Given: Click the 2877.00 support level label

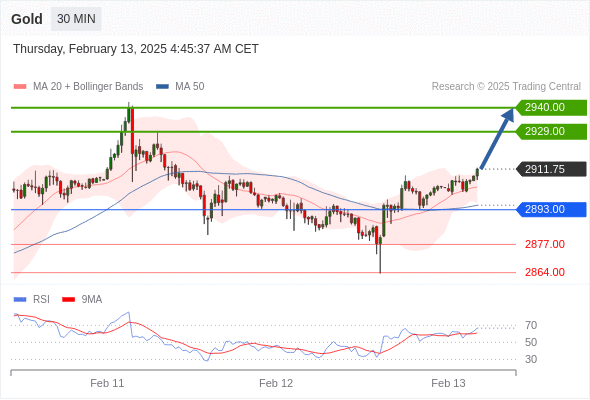Looking at the screenshot, I should click(x=545, y=245).
